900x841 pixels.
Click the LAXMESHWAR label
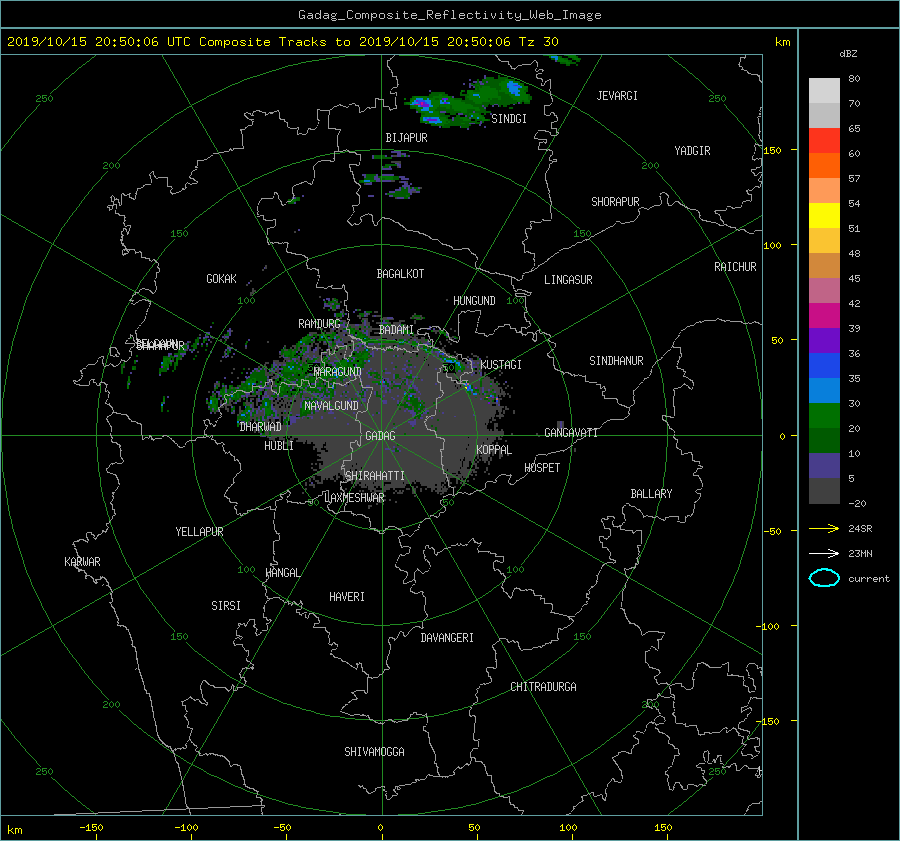pyautogui.click(x=354, y=498)
